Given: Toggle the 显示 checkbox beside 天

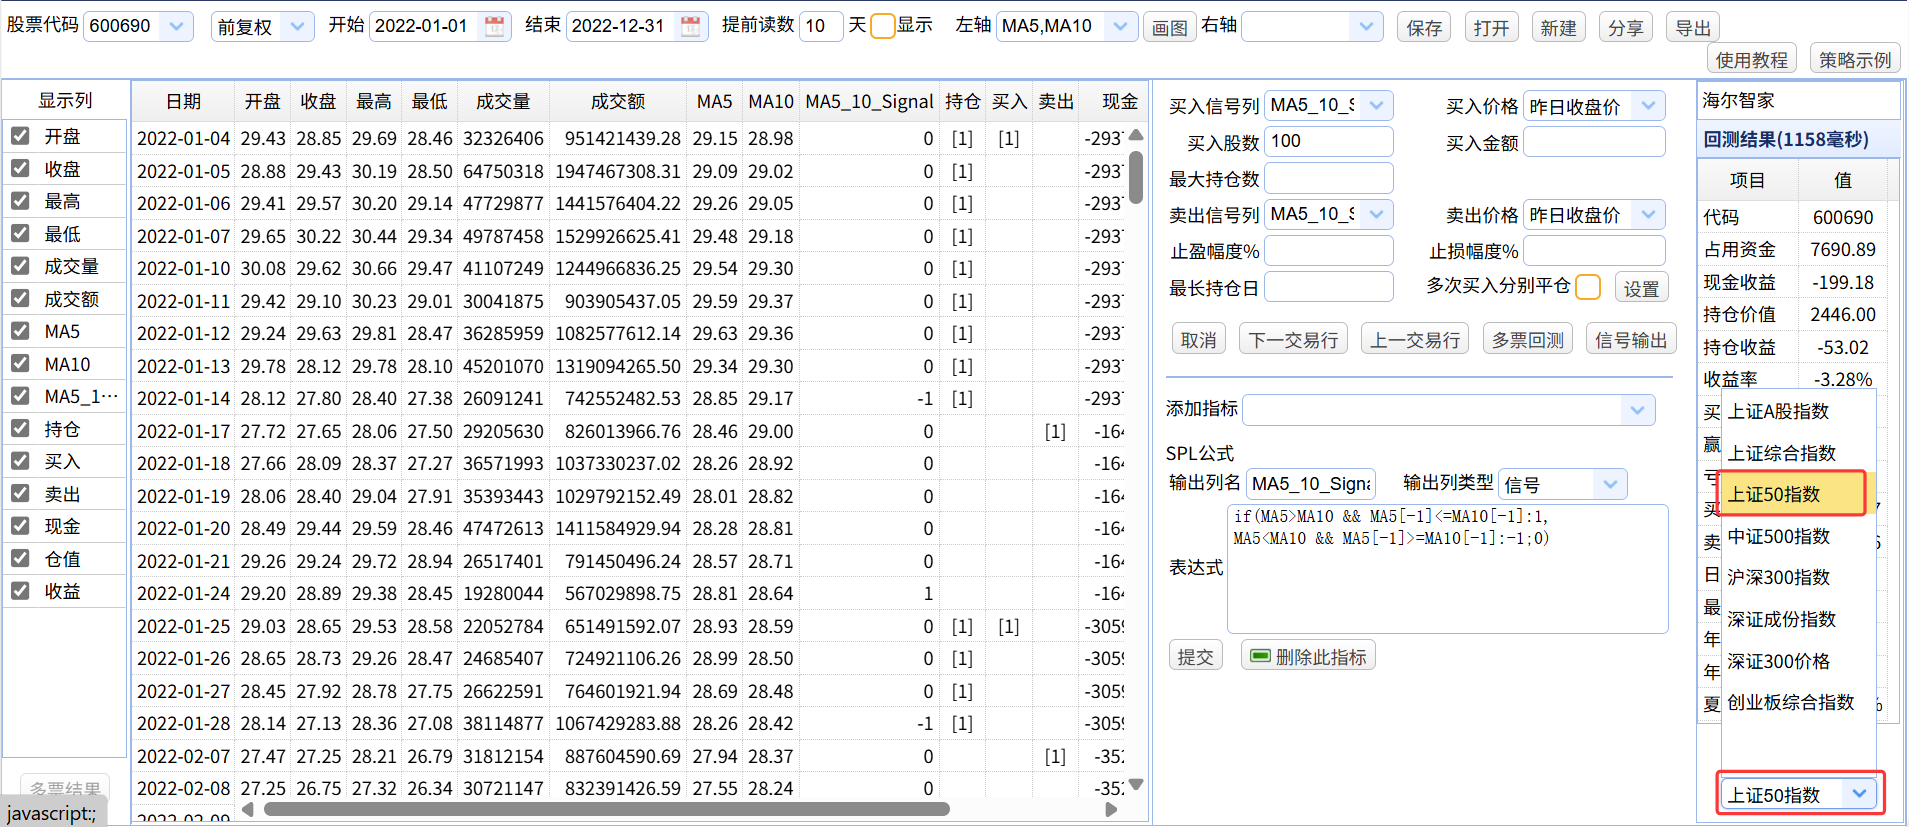Looking at the screenshot, I should pos(882,26).
